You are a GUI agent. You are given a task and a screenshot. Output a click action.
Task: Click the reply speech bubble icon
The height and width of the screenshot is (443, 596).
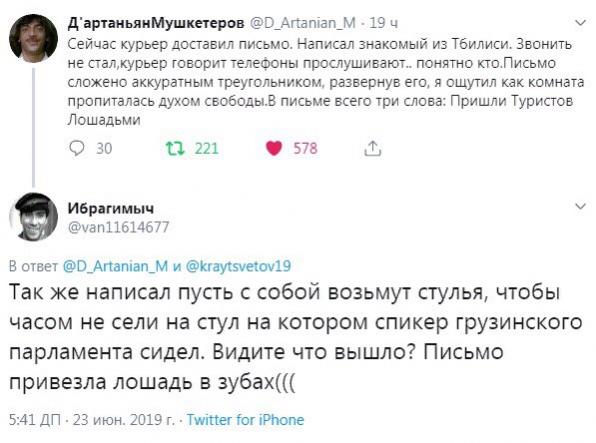coord(77,148)
